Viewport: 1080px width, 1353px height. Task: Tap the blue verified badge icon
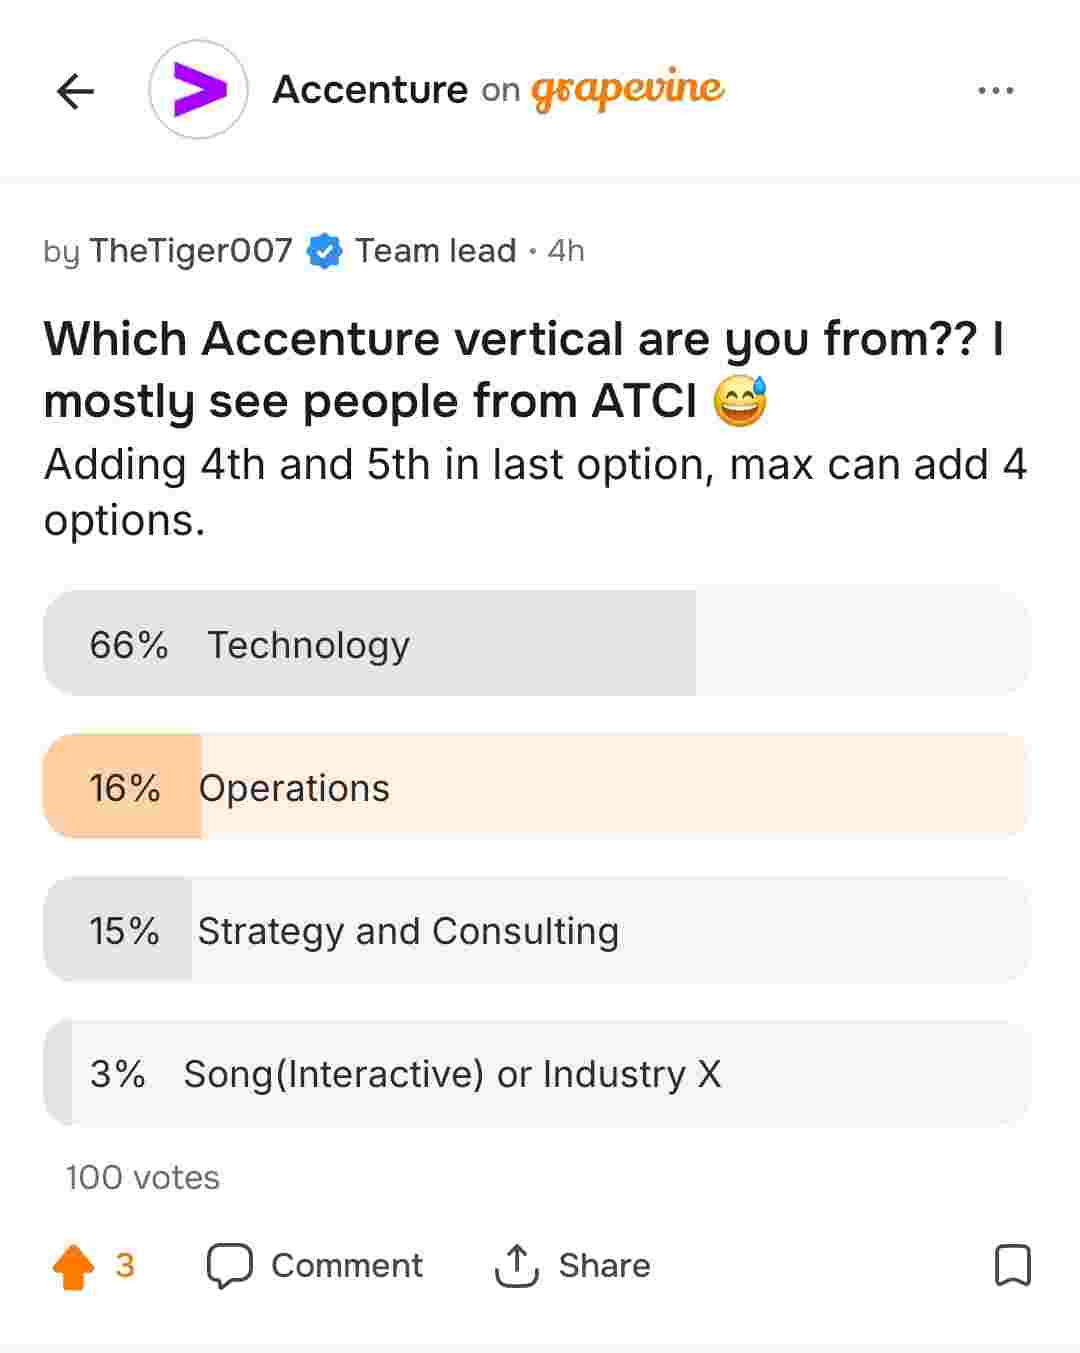tap(324, 251)
